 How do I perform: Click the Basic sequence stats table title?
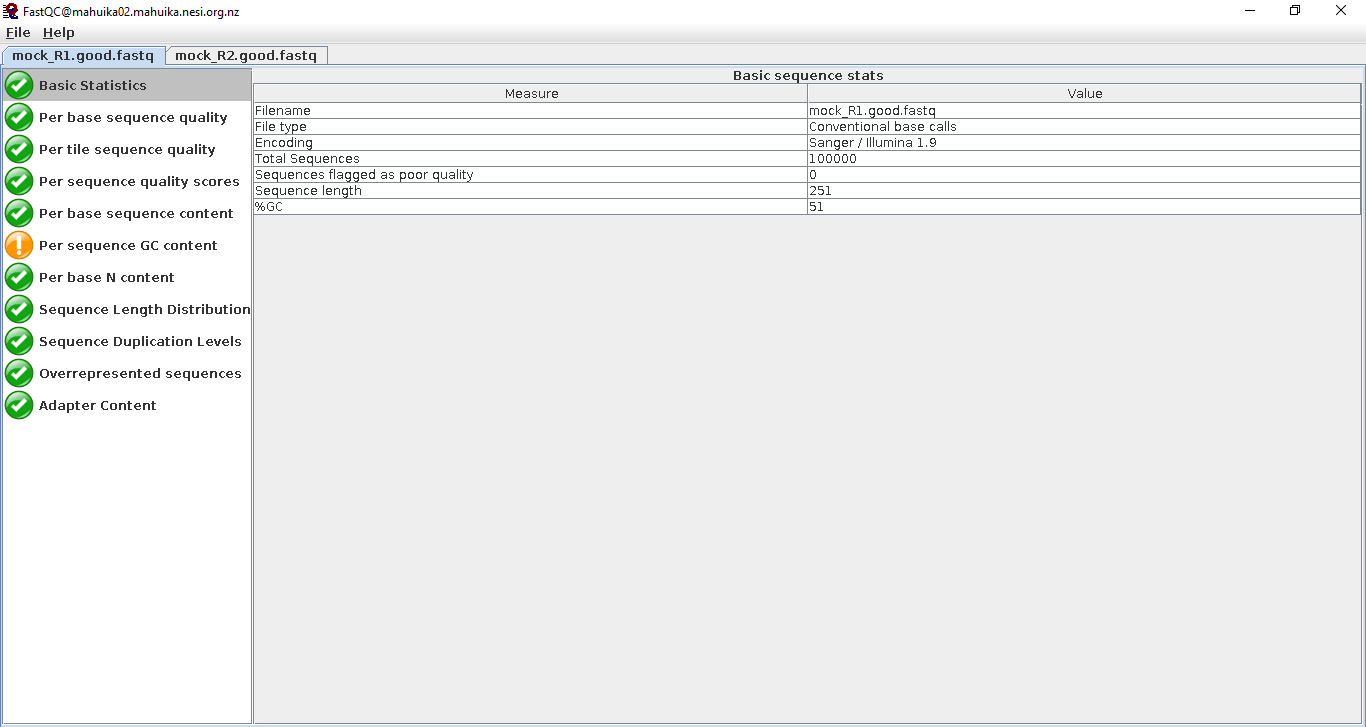(808, 75)
